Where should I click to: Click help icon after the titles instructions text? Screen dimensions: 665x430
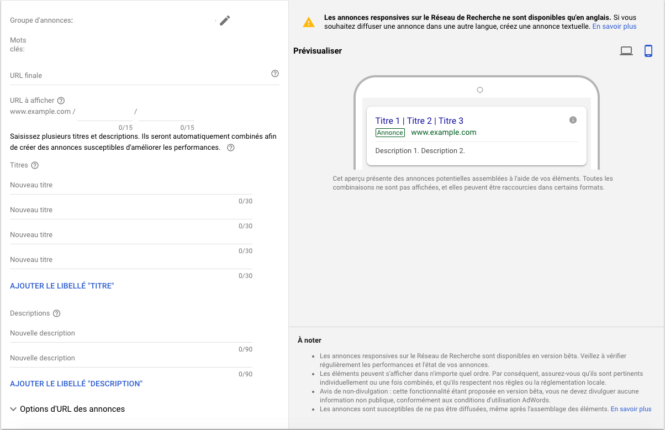[231, 148]
